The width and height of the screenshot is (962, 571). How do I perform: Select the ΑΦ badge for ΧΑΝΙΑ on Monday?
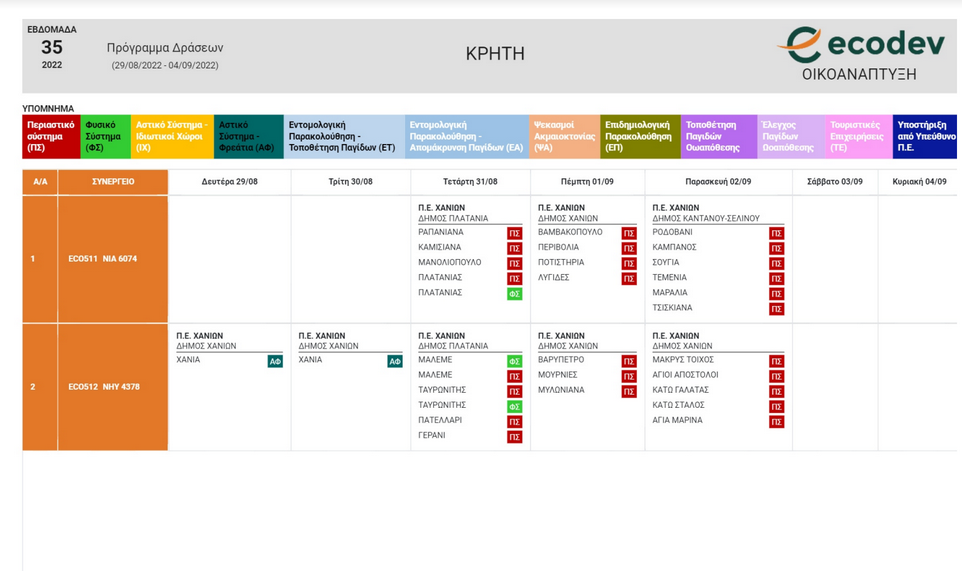(275, 361)
